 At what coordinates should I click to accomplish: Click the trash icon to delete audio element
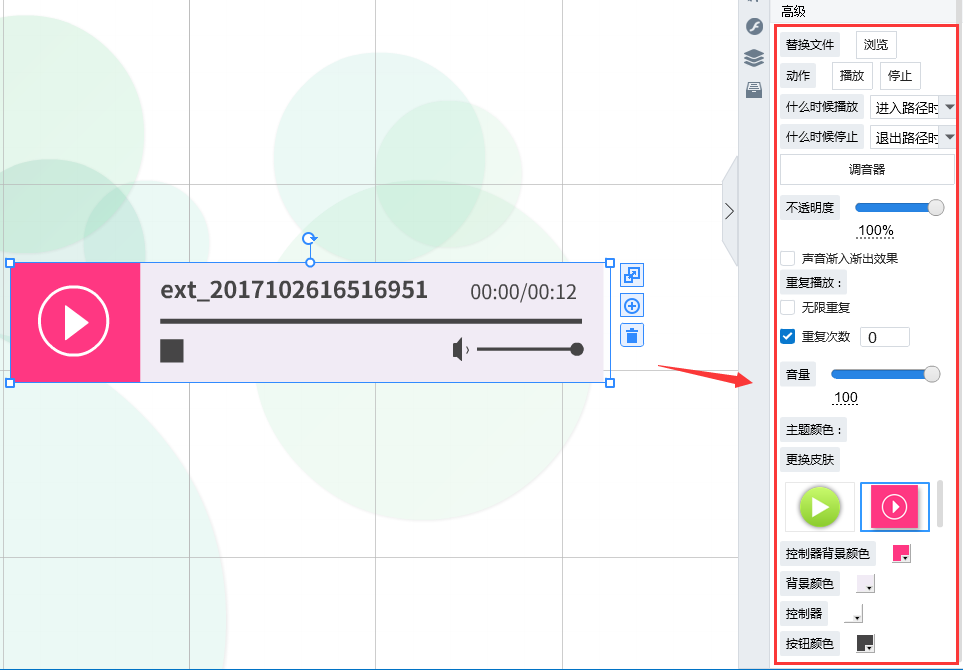pos(632,335)
